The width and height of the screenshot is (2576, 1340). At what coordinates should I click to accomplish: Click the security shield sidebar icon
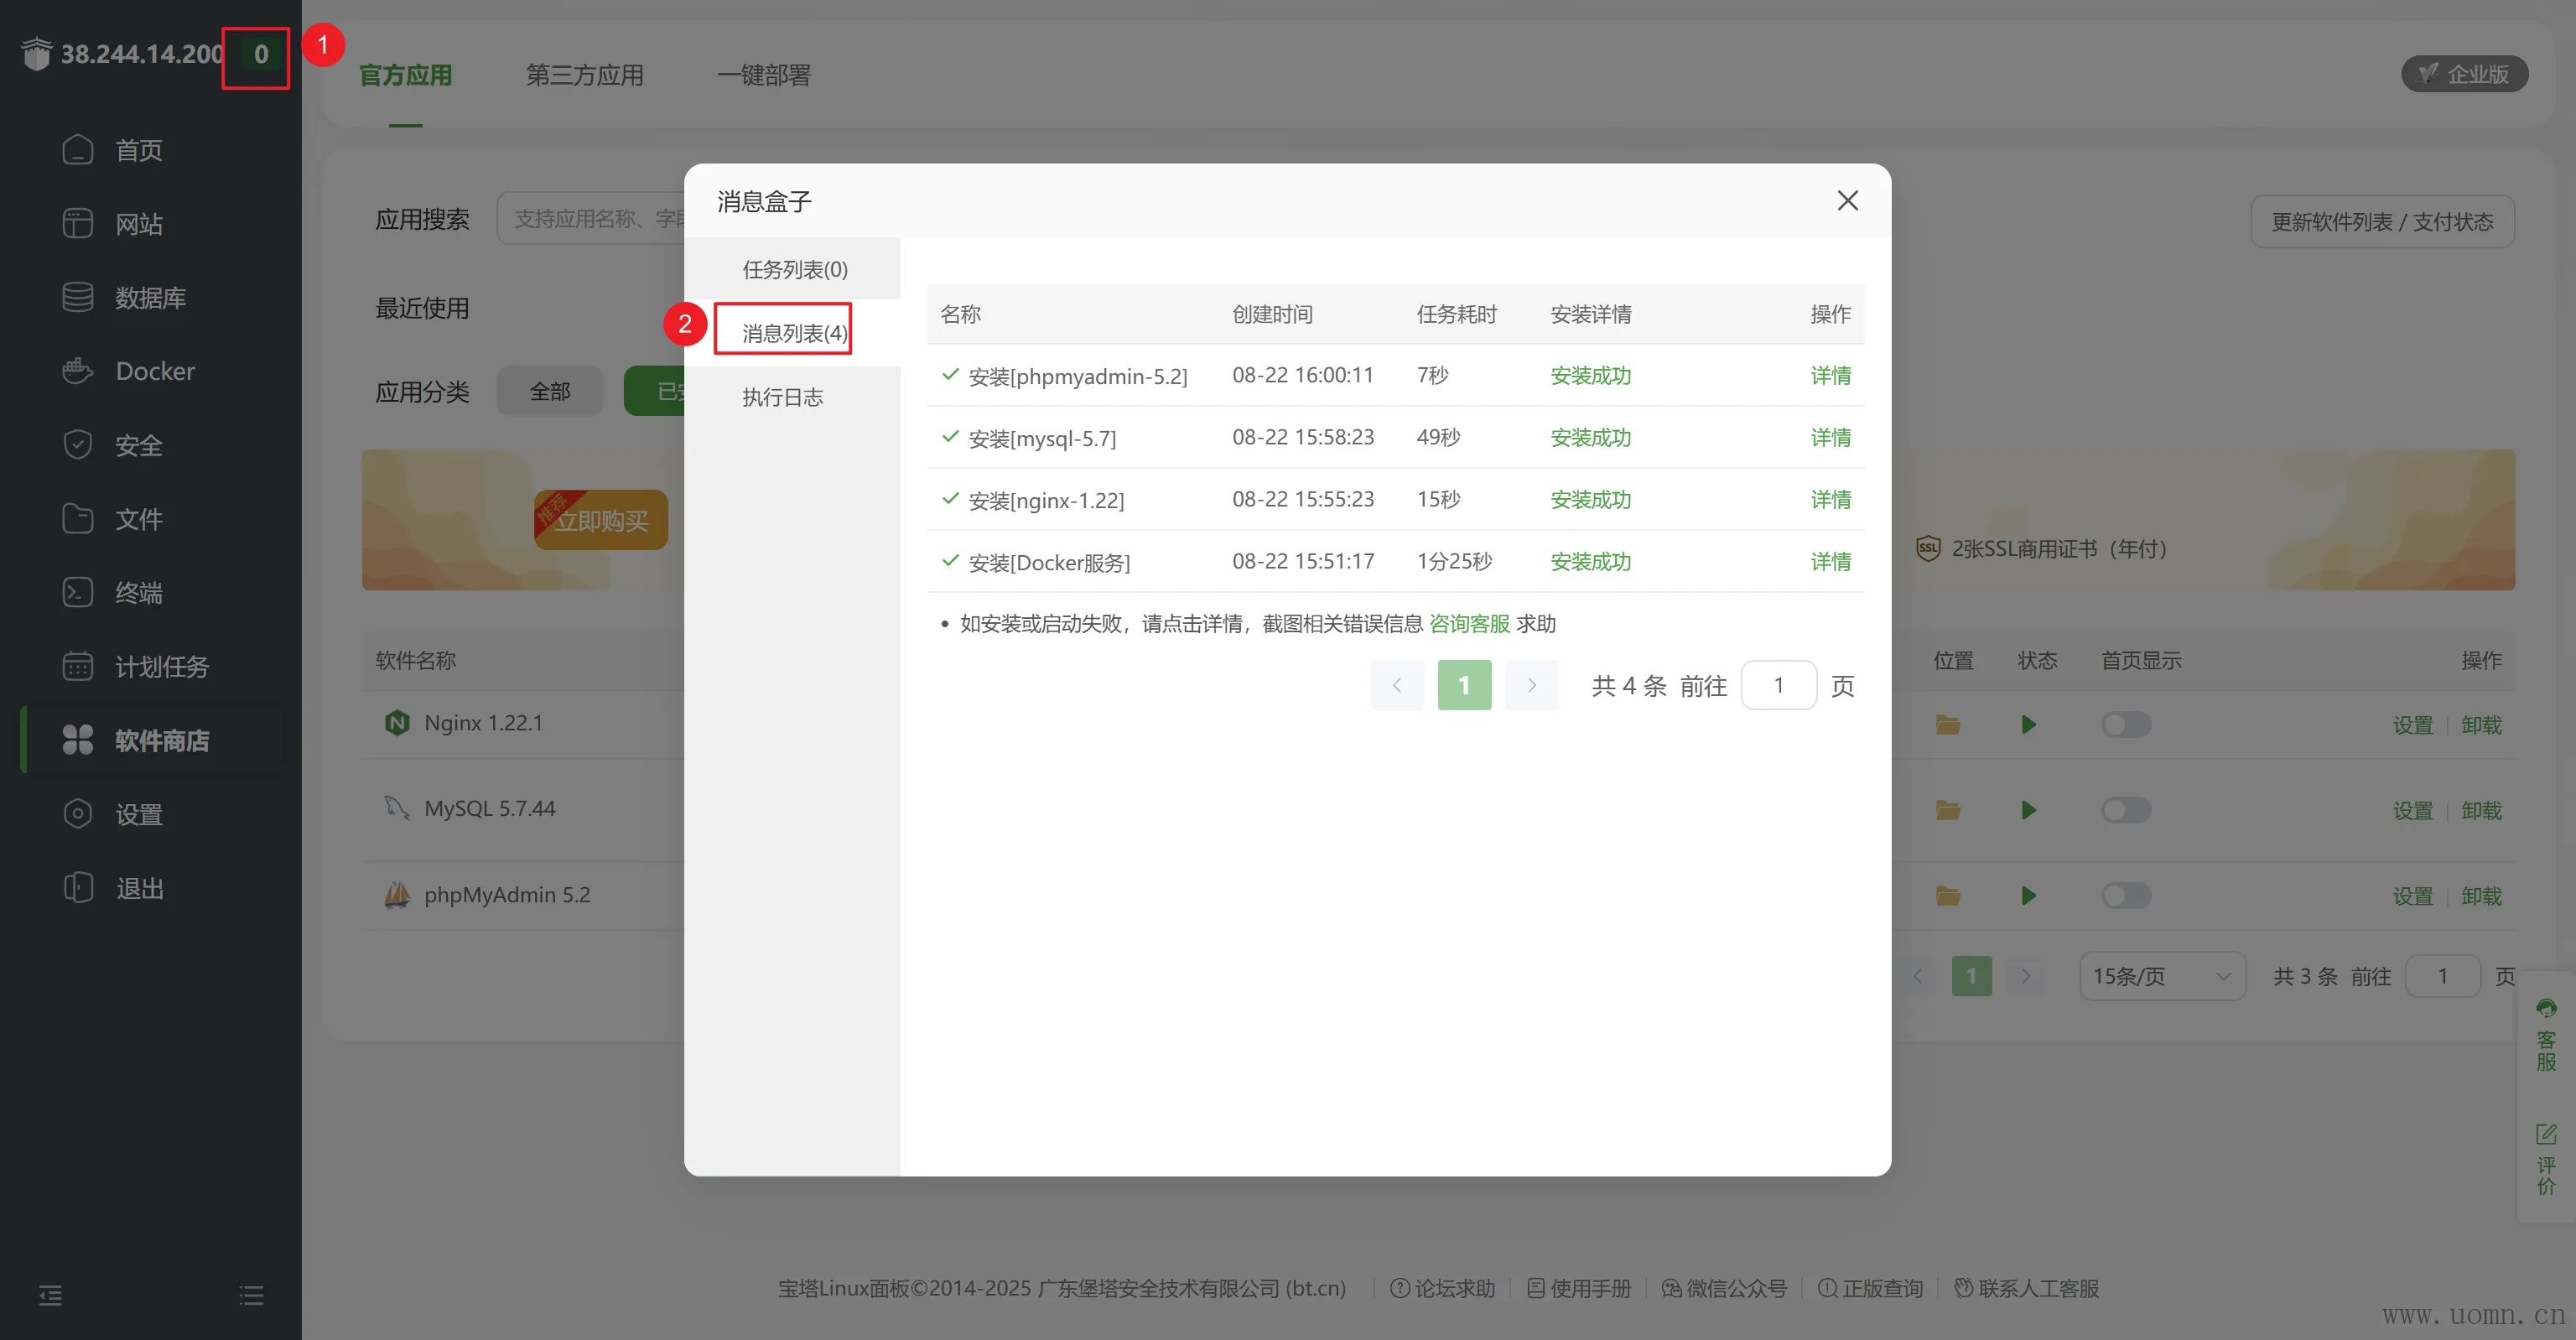tap(77, 444)
